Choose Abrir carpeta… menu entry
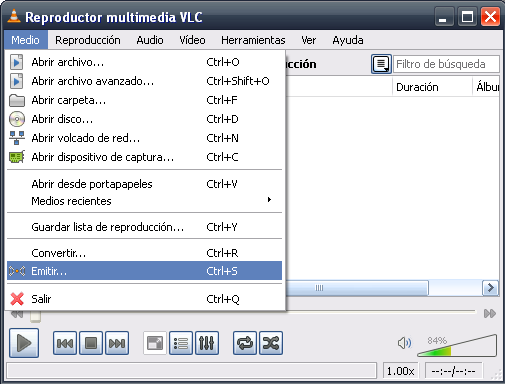This screenshot has height=384, width=505. [145, 100]
